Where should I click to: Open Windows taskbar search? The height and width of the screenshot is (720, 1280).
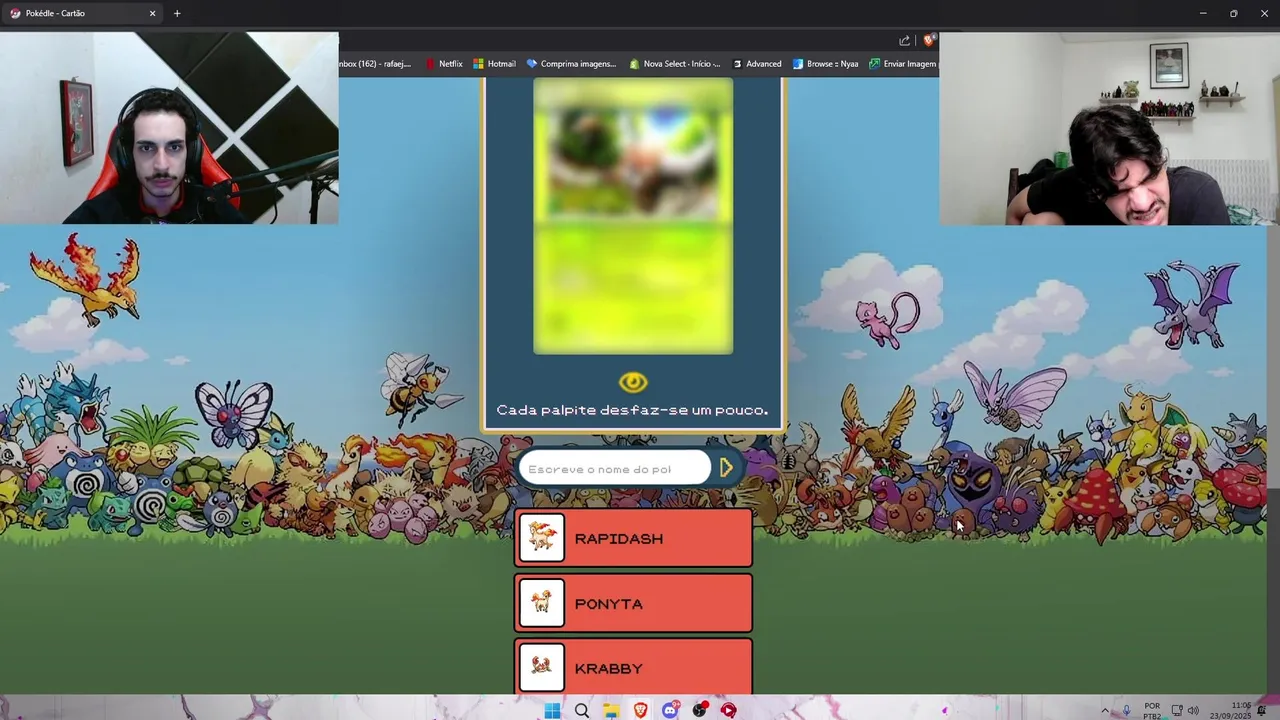pos(581,710)
